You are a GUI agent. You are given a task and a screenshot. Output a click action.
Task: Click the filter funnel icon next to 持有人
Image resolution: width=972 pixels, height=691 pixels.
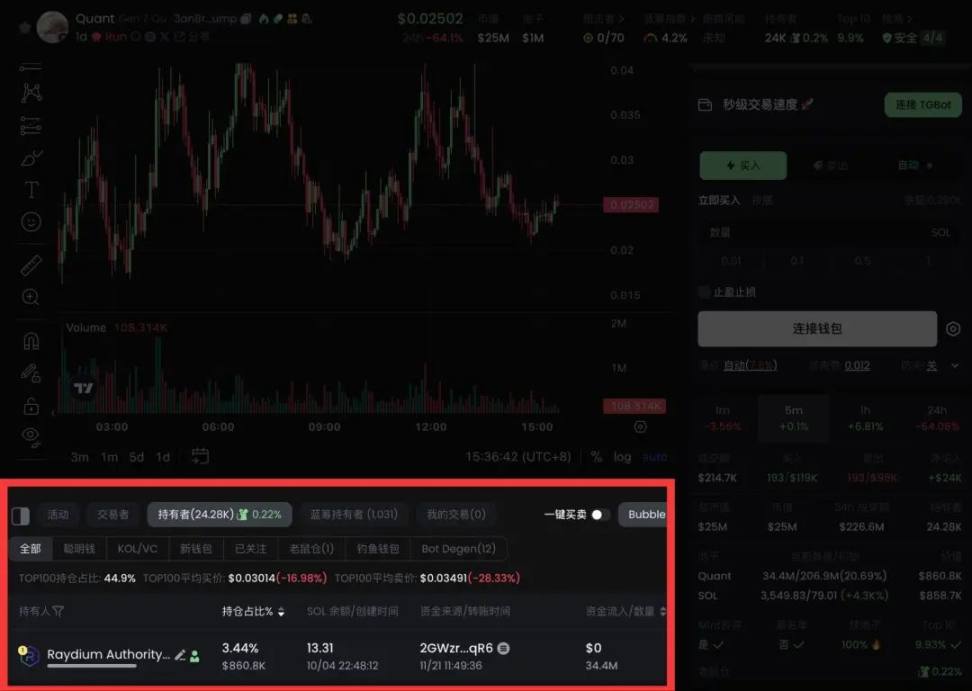tap(58, 612)
